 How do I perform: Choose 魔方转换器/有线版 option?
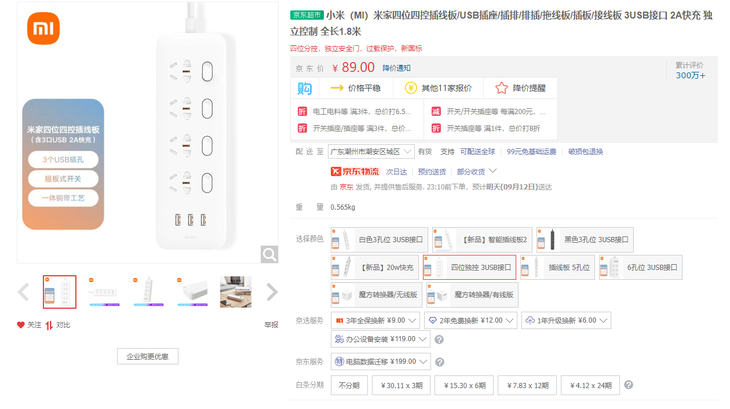pos(472,295)
